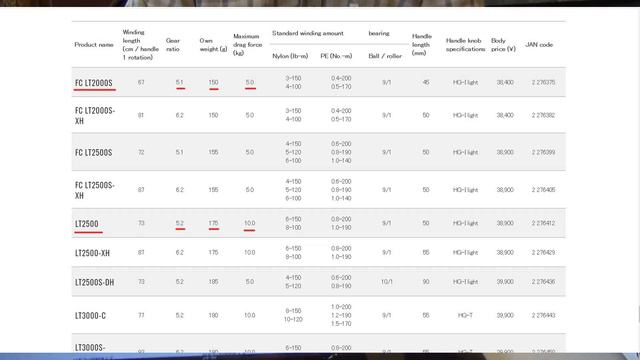Click HG-I light in FC LT2500S-XH row
Screen dimensions: 640x360
465,190
